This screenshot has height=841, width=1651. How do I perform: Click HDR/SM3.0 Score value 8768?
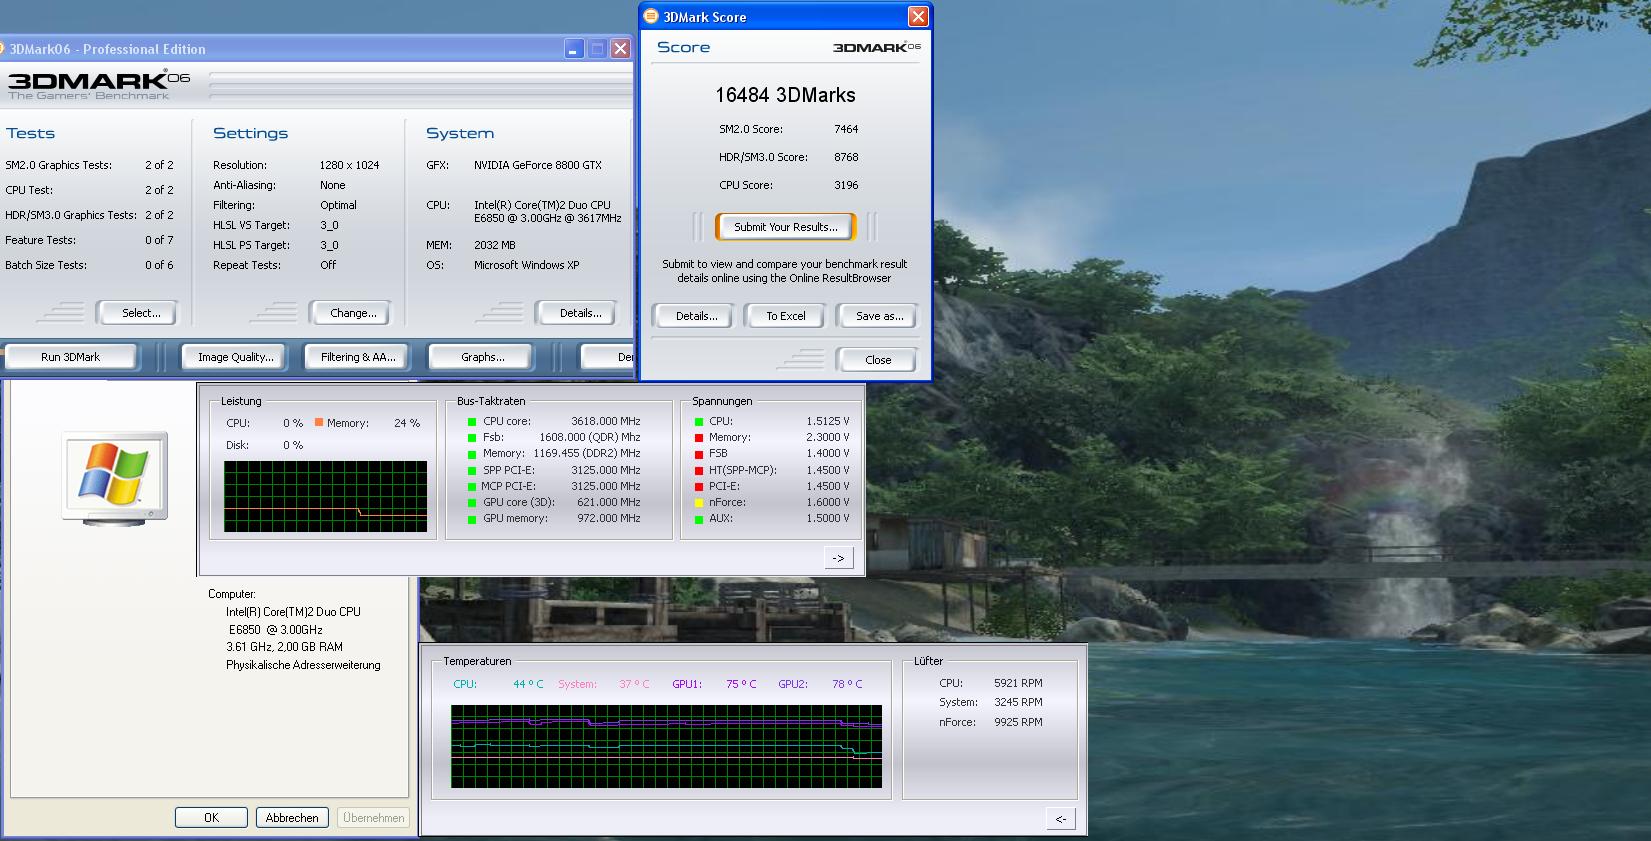846,157
